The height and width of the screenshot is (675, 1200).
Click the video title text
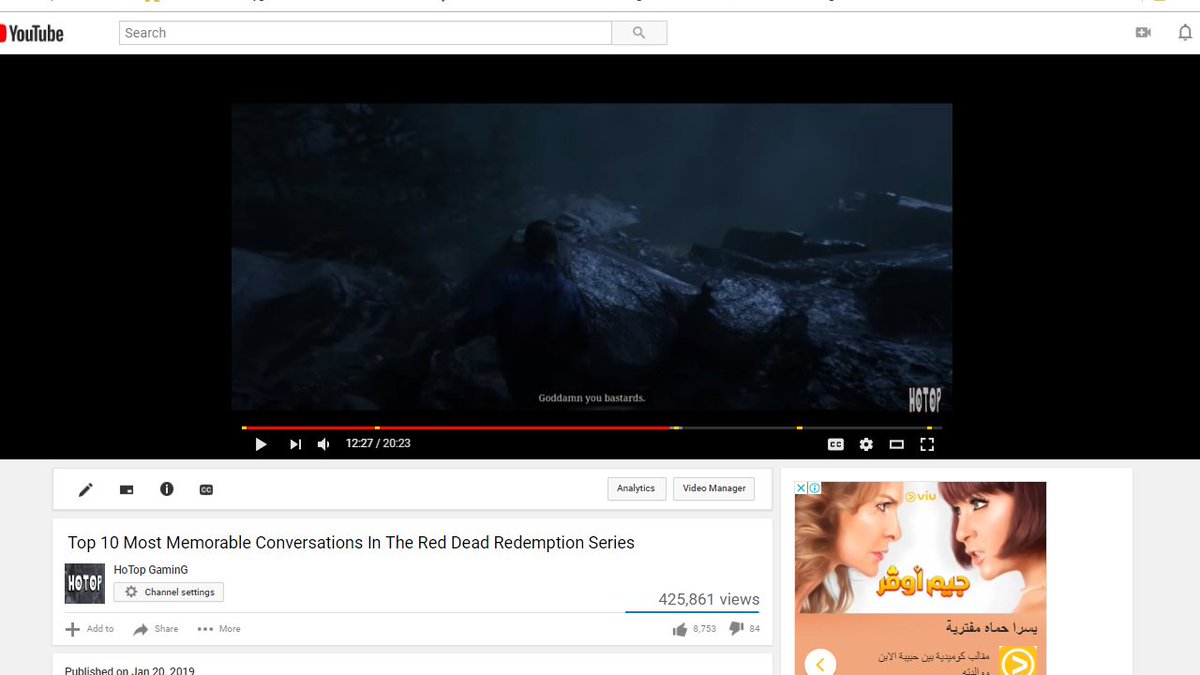tap(351, 543)
